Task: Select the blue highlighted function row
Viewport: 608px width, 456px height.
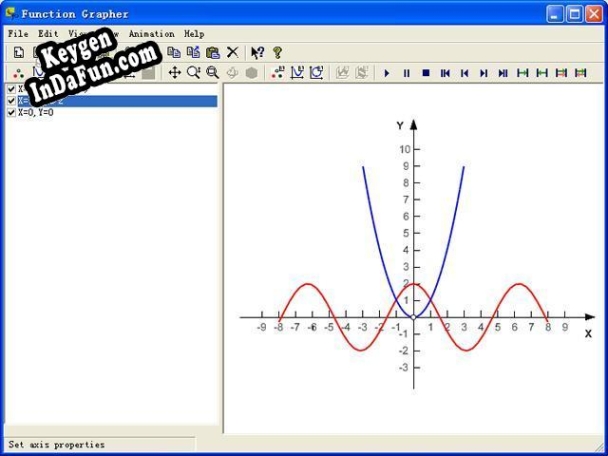Action: click(x=117, y=101)
